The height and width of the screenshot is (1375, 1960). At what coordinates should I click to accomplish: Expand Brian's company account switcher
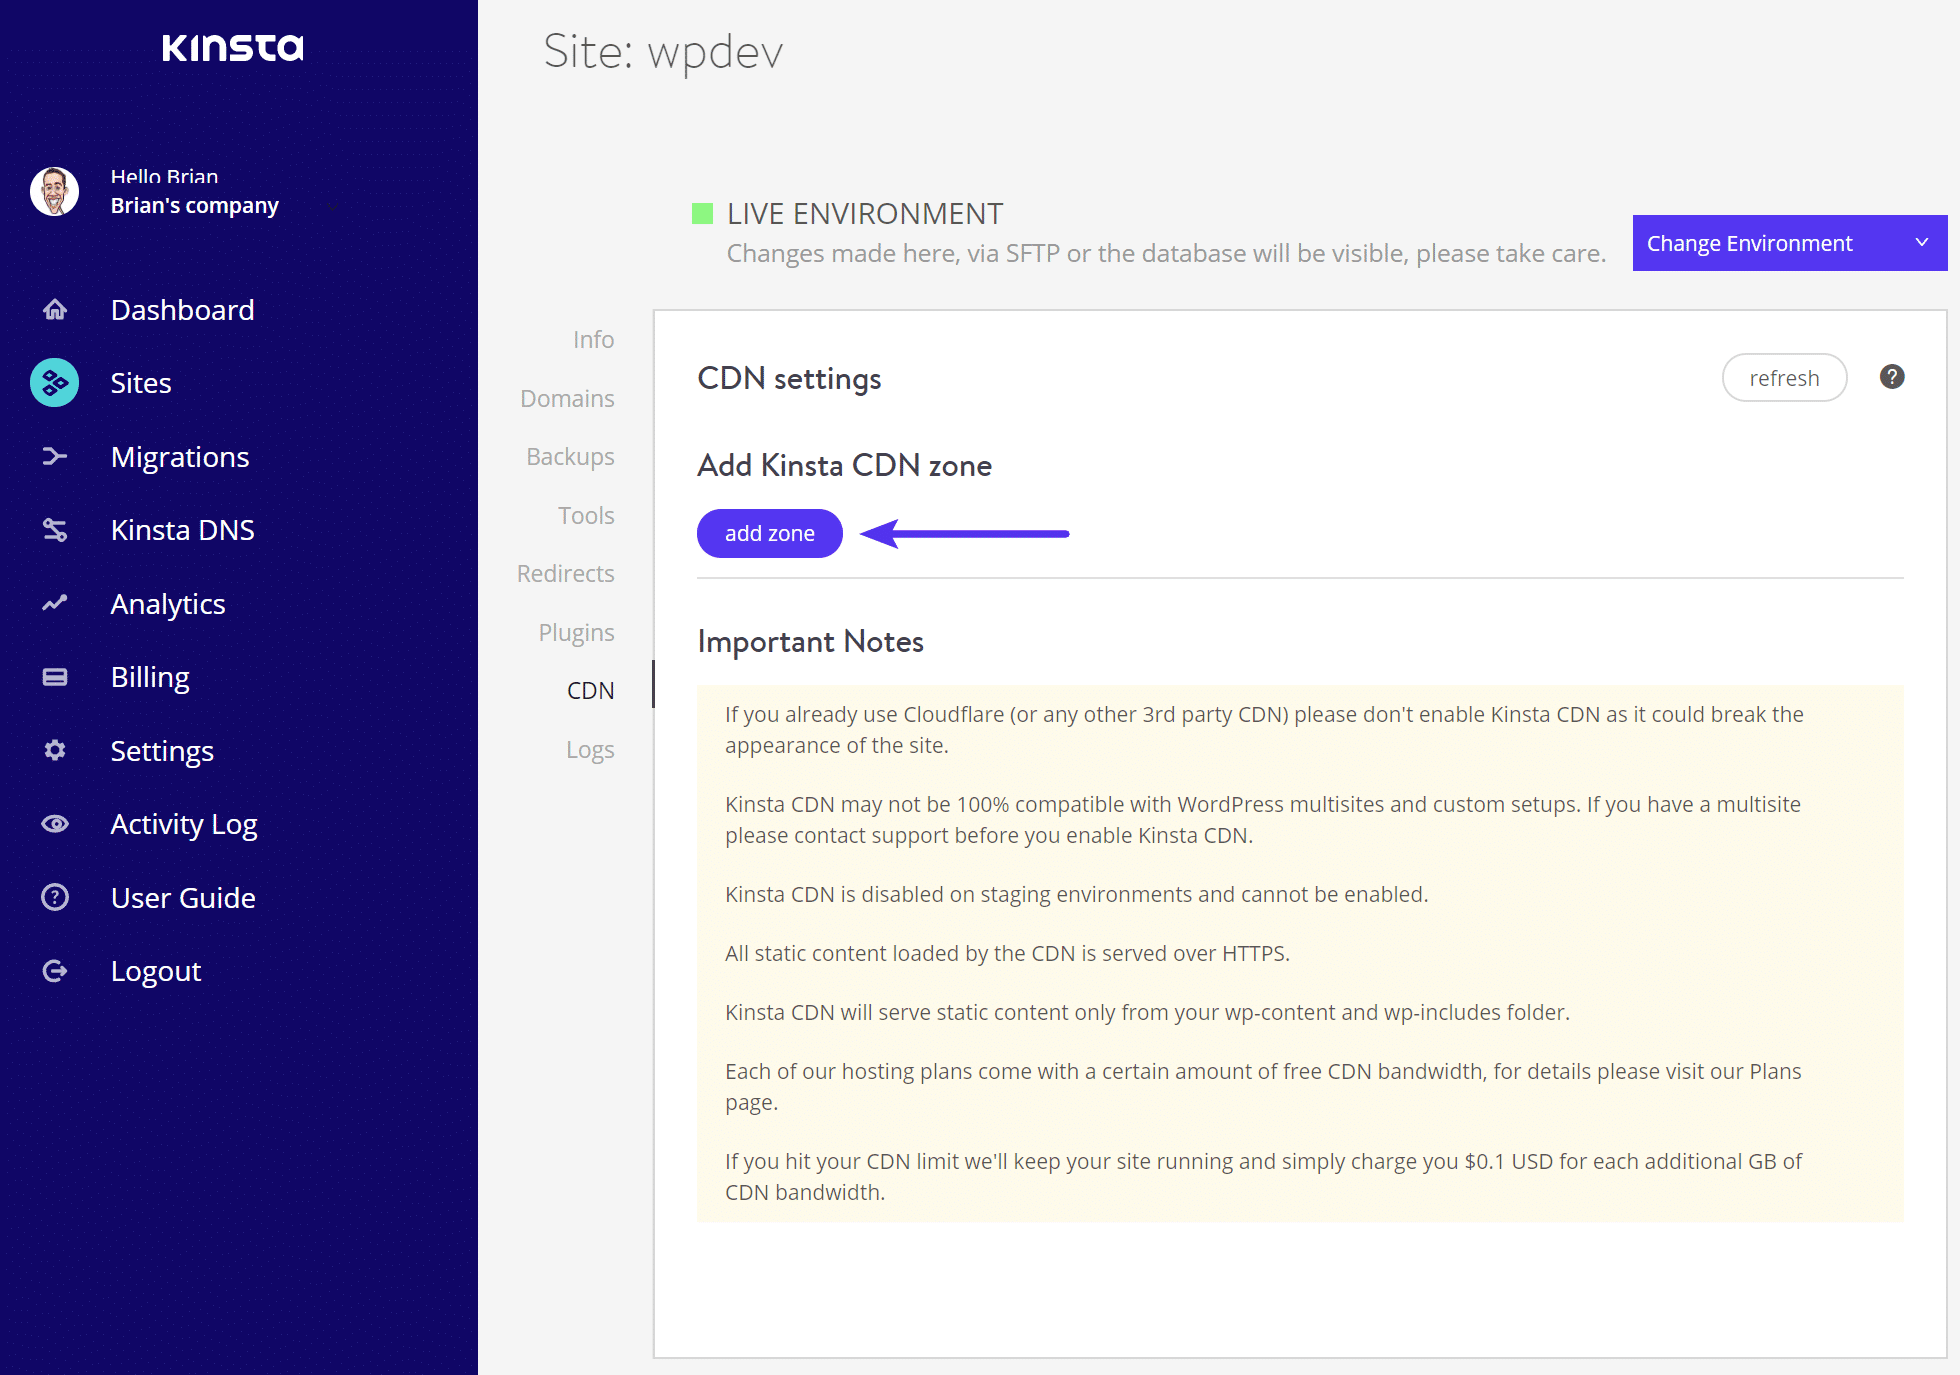click(333, 206)
